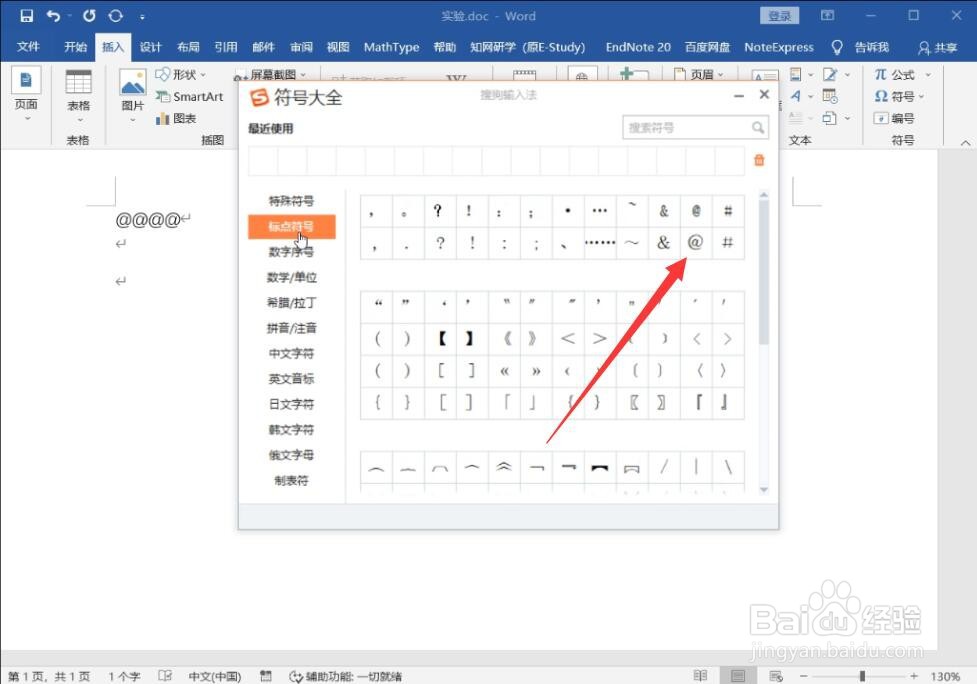
Task: Open the NoteExpress tab
Action: 779,47
